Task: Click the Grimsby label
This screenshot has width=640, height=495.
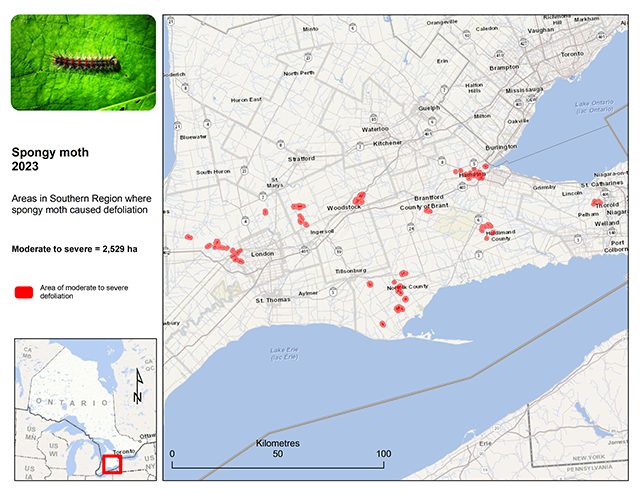Action: tap(544, 187)
